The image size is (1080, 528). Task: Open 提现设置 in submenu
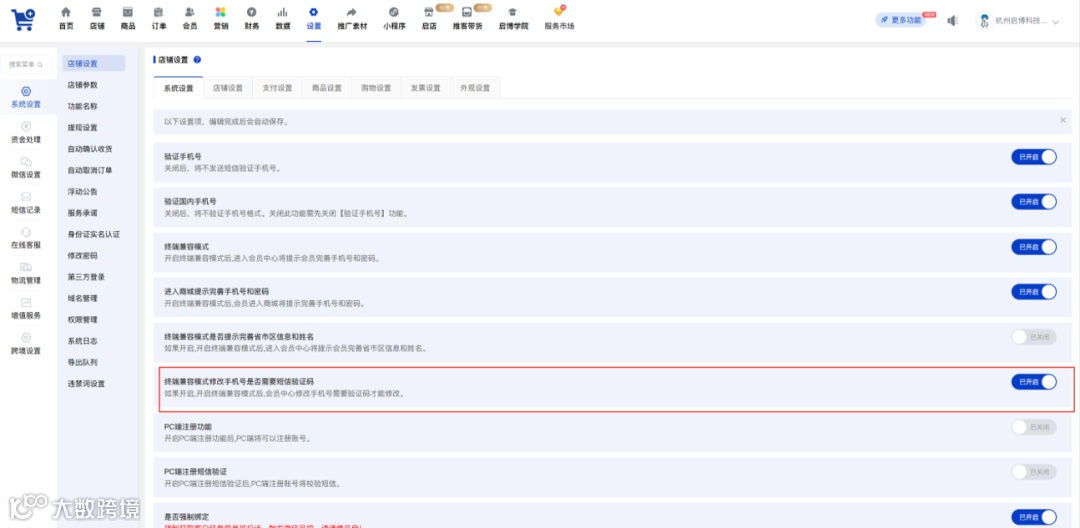[x=83, y=127]
